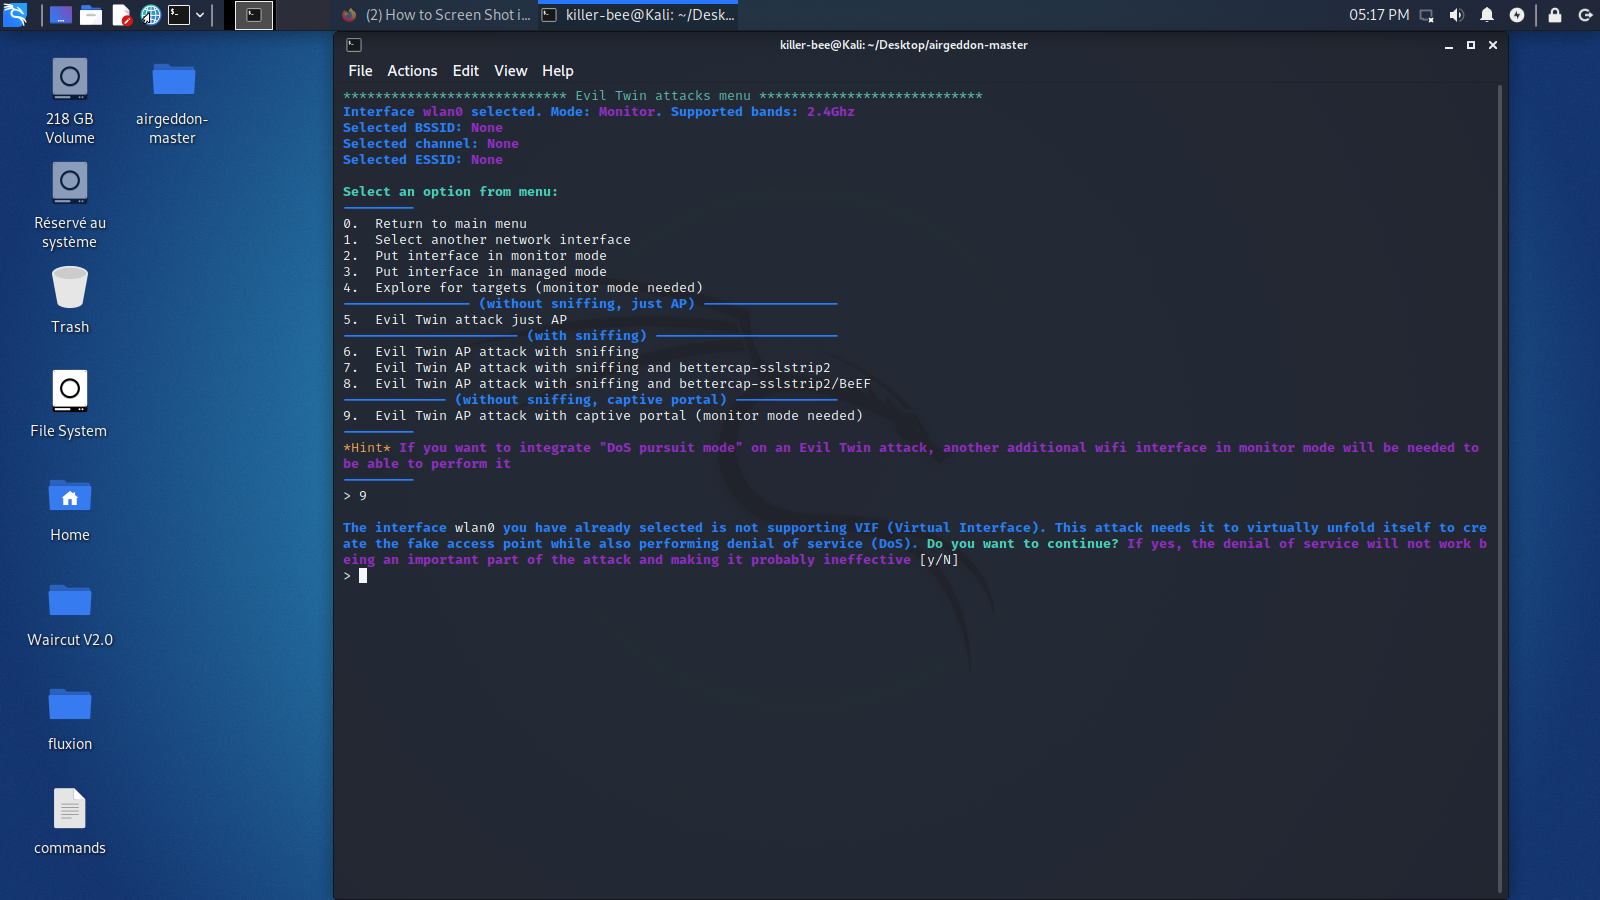The image size is (1600, 900).
Task: Switch to killer-bee@Kali terminal taskbar button
Action: point(639,15)
